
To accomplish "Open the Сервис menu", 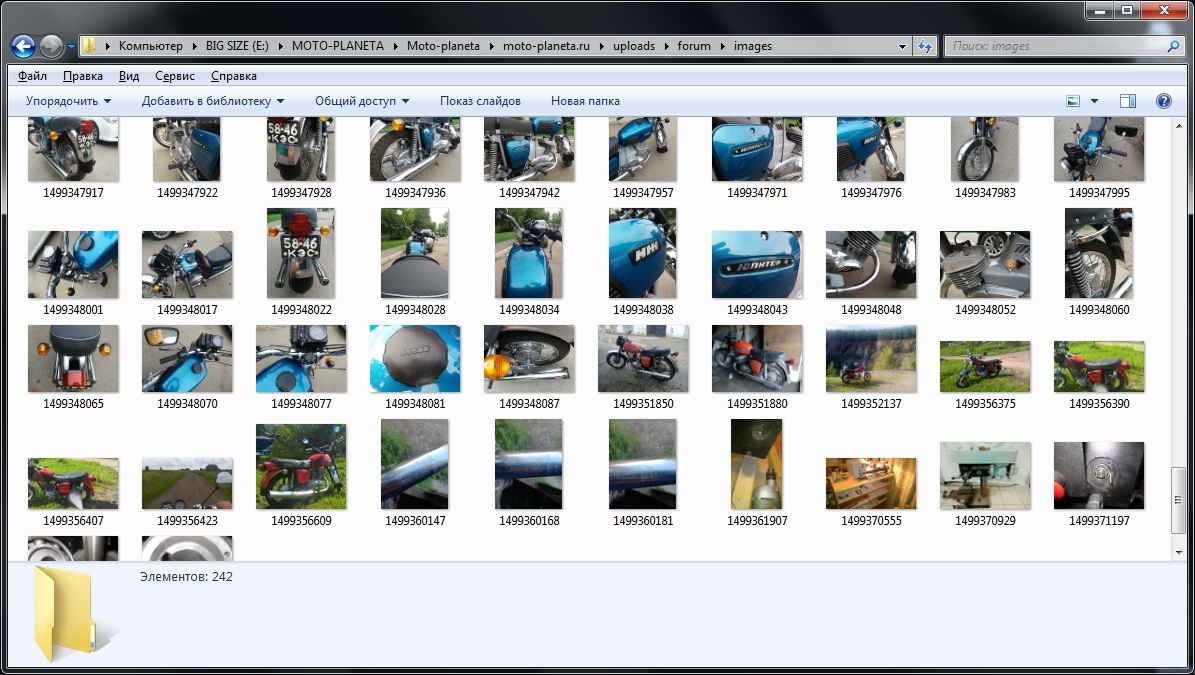I will click(x=175, y=76).
